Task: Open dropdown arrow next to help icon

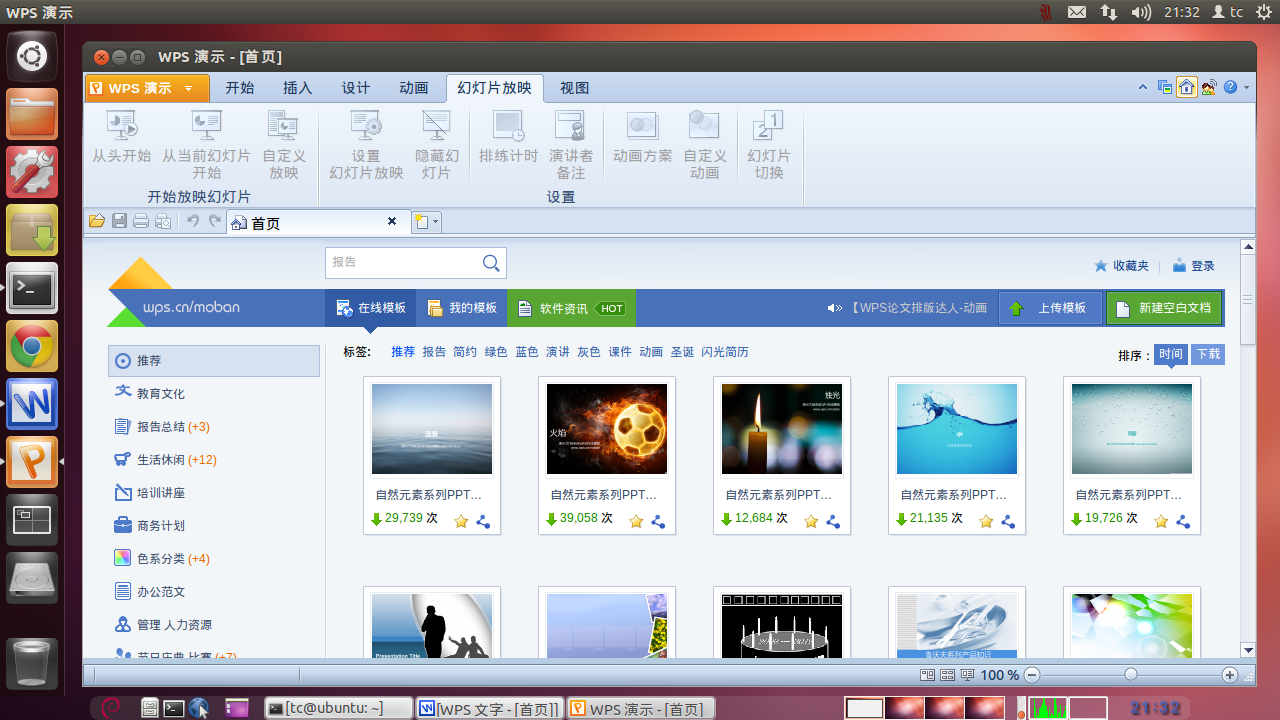Action: [x=1246, y=88]
